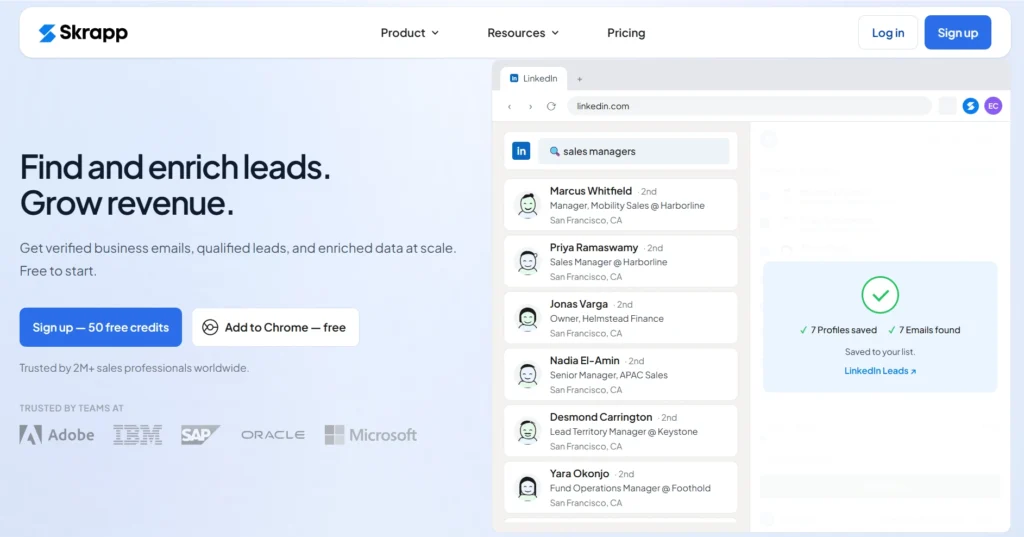Click Add to Chrome — free button

(275, 327)
